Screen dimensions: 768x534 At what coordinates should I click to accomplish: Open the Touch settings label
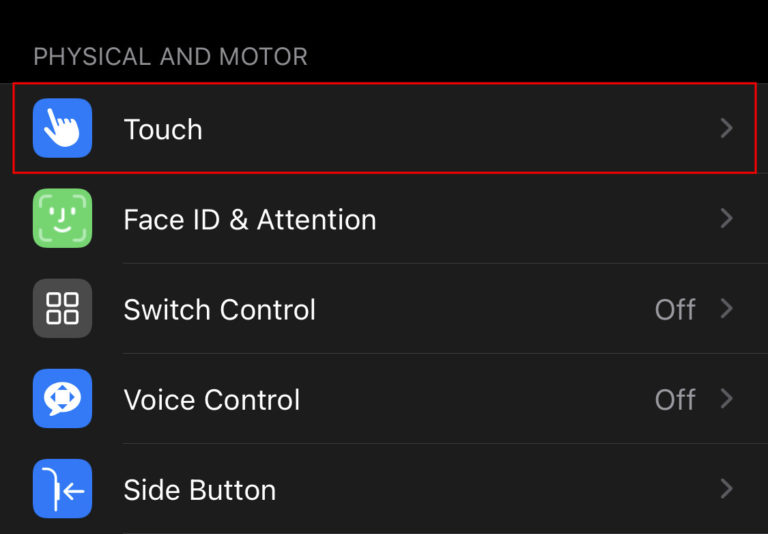163,129
